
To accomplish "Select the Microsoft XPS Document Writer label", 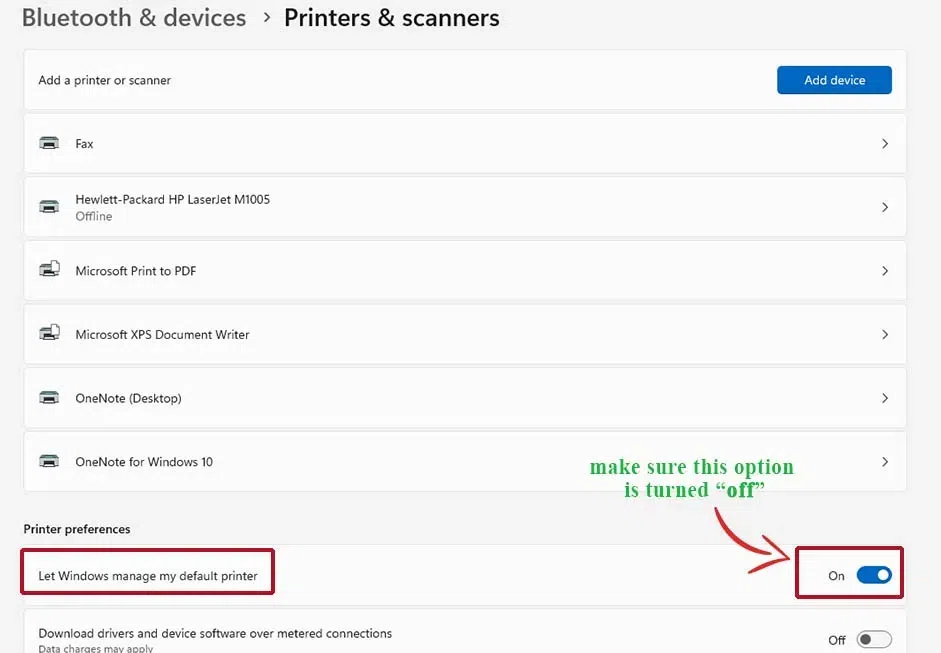I will 162,334.
